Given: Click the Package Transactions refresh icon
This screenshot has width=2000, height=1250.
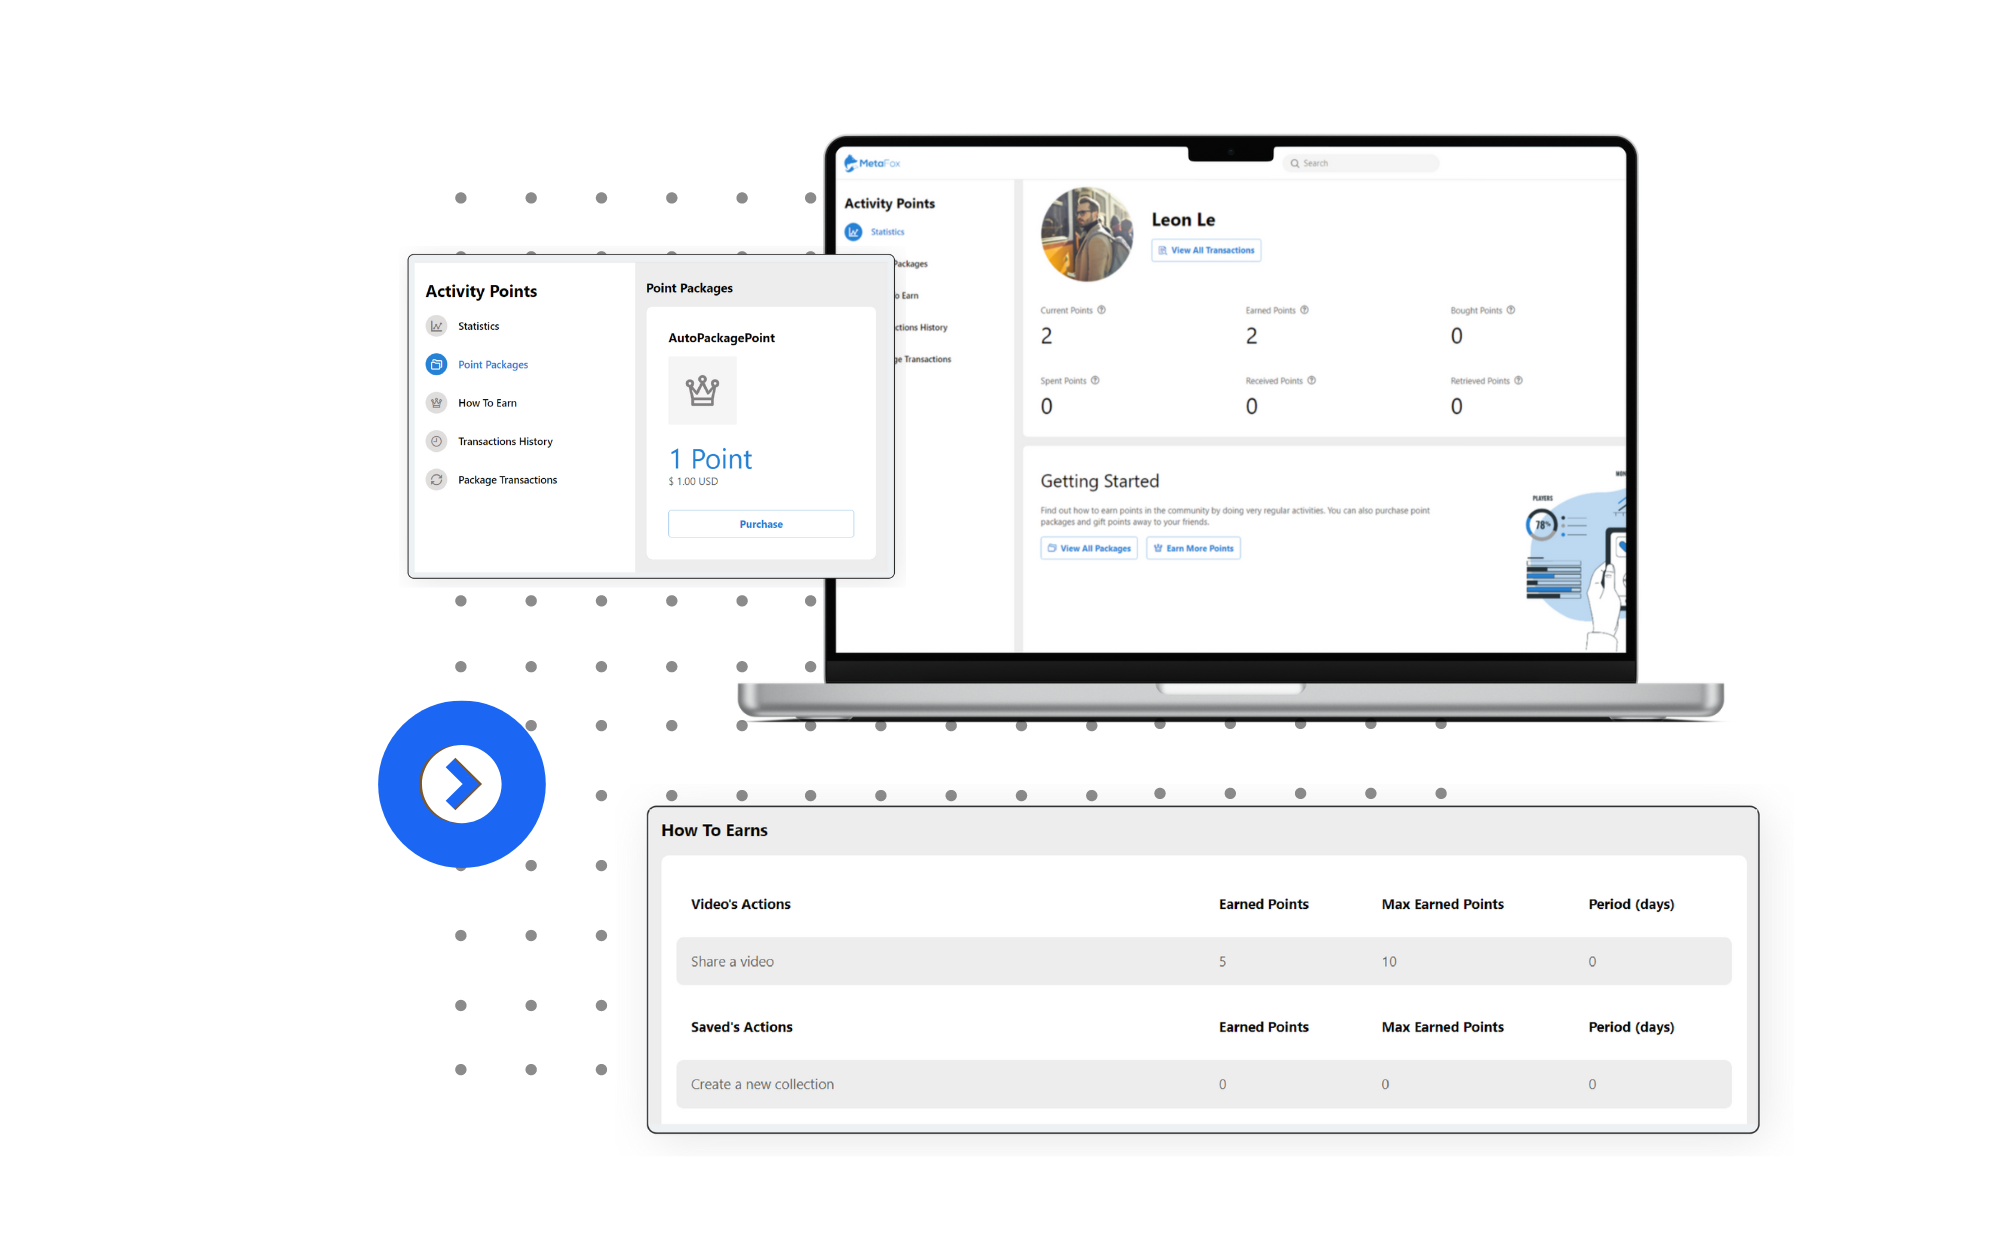Looking at the screenshot, I should tap(436, 480).
